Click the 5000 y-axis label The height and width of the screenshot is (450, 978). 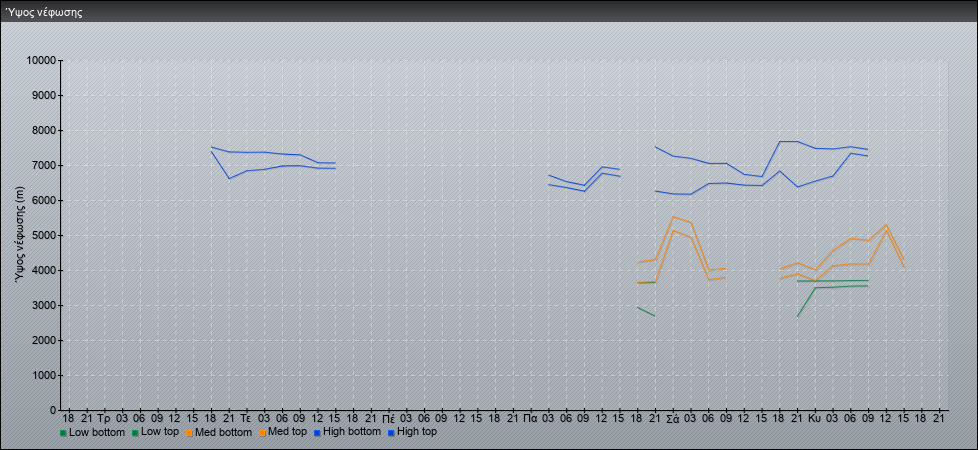44,235
